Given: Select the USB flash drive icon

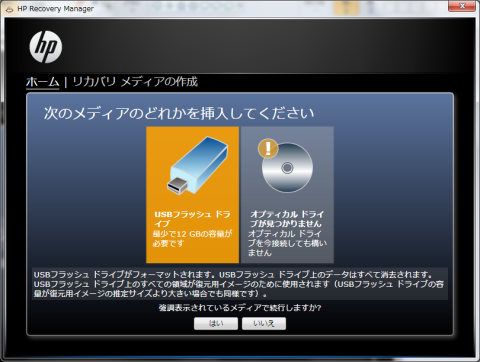Looking at the screenshot, I should pyautogui.click(x=198, y=166).
